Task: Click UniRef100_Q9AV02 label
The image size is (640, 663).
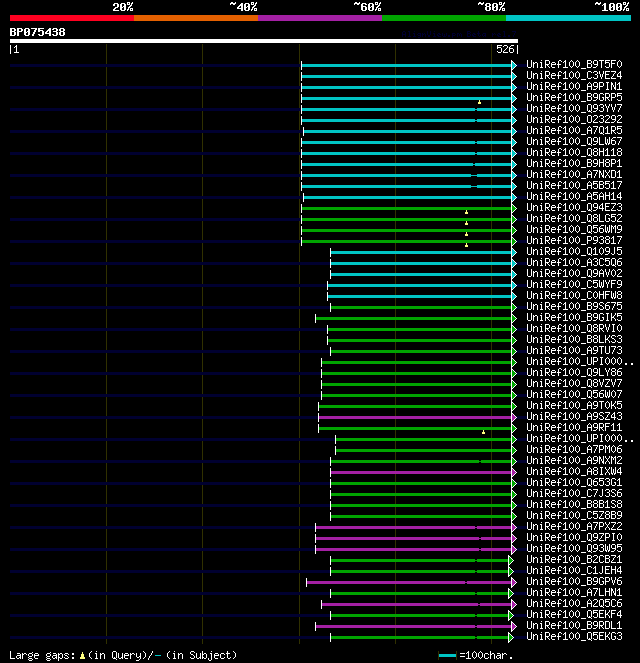Action: pos(574,273)
